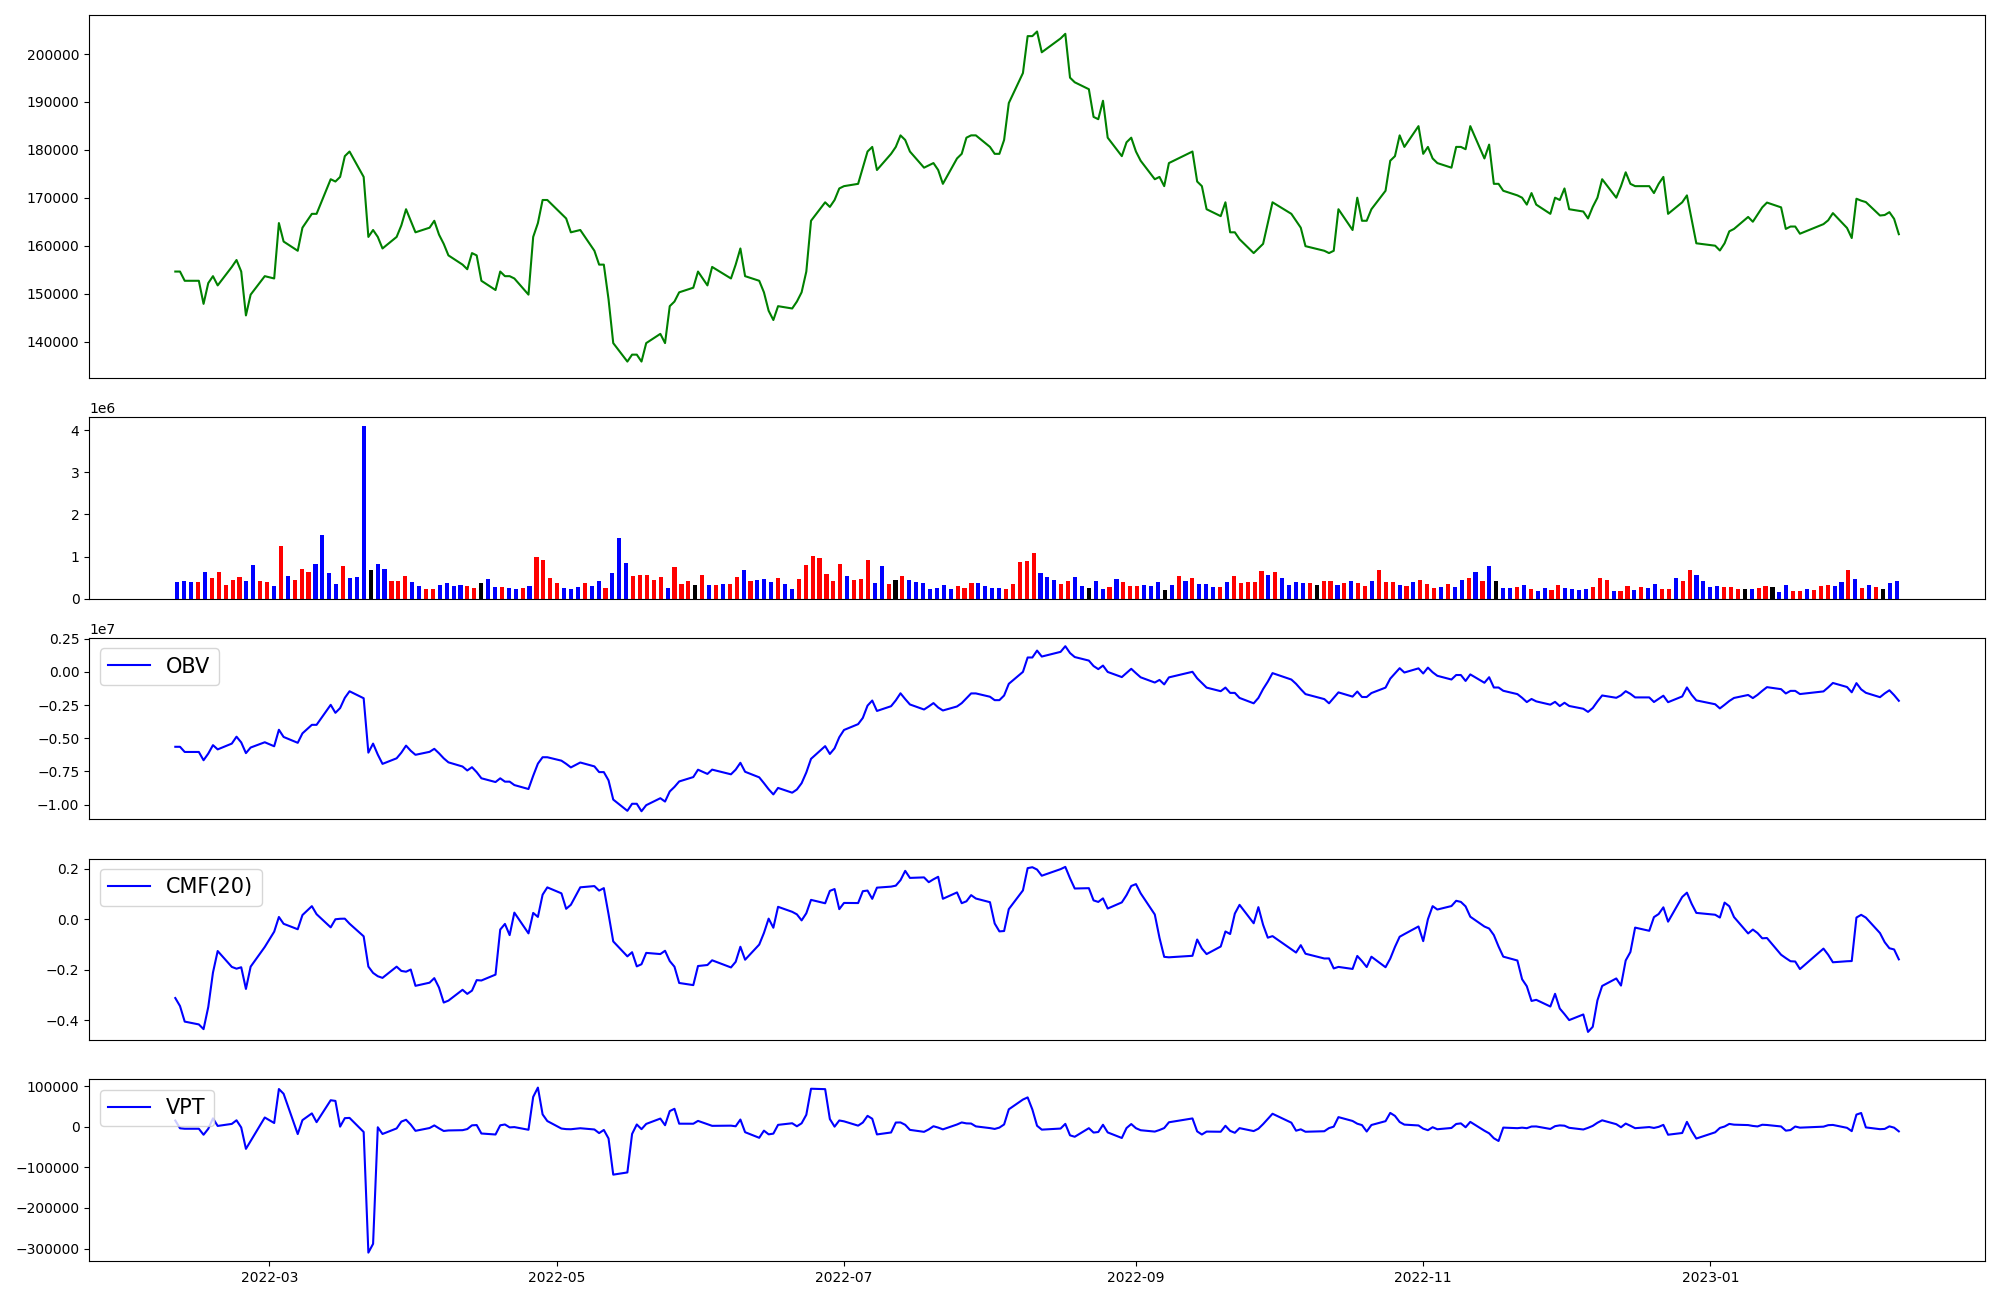The height and width of the screenshot is (1300, 2000).
Task: Click the tallest blue volume bar
Action: click(x=364, y=512)
